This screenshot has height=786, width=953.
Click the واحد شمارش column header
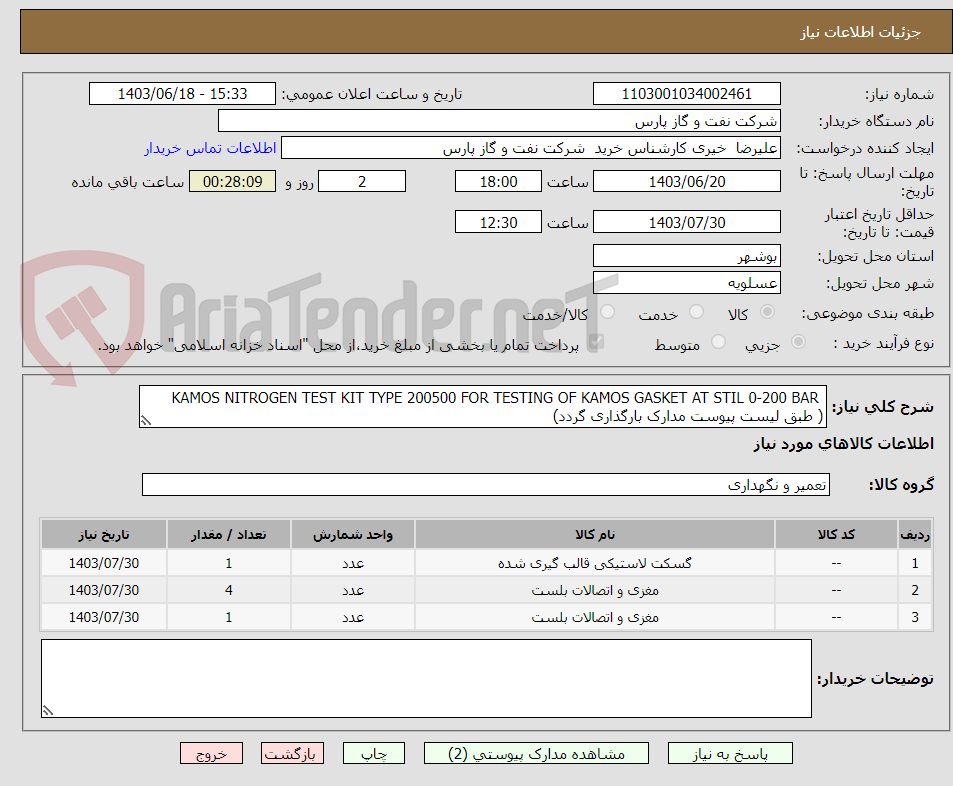pos(353,534)
